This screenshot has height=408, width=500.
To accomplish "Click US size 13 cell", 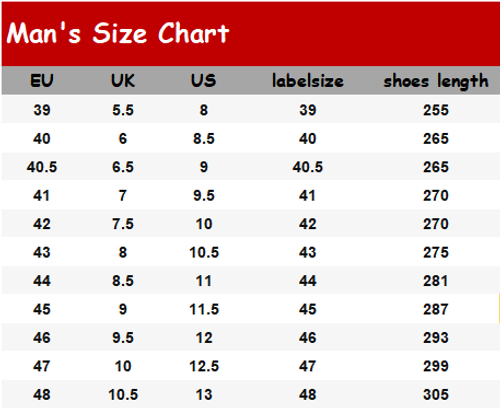I will [204, 395].
